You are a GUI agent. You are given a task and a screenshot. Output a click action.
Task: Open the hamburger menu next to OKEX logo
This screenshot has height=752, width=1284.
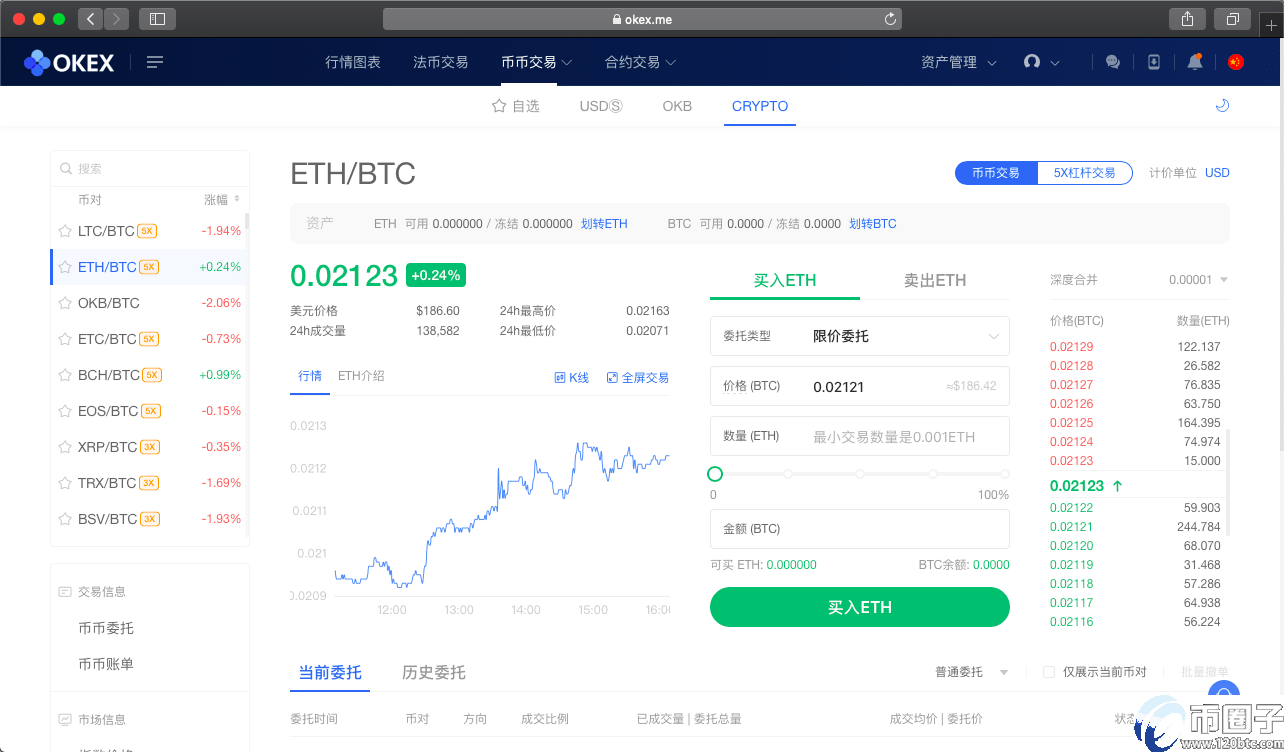[154, 62]
